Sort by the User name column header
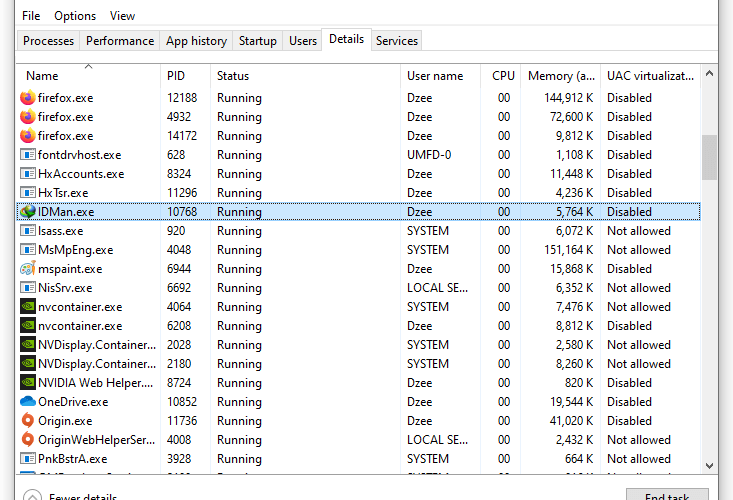 click(x=440, y=76)
